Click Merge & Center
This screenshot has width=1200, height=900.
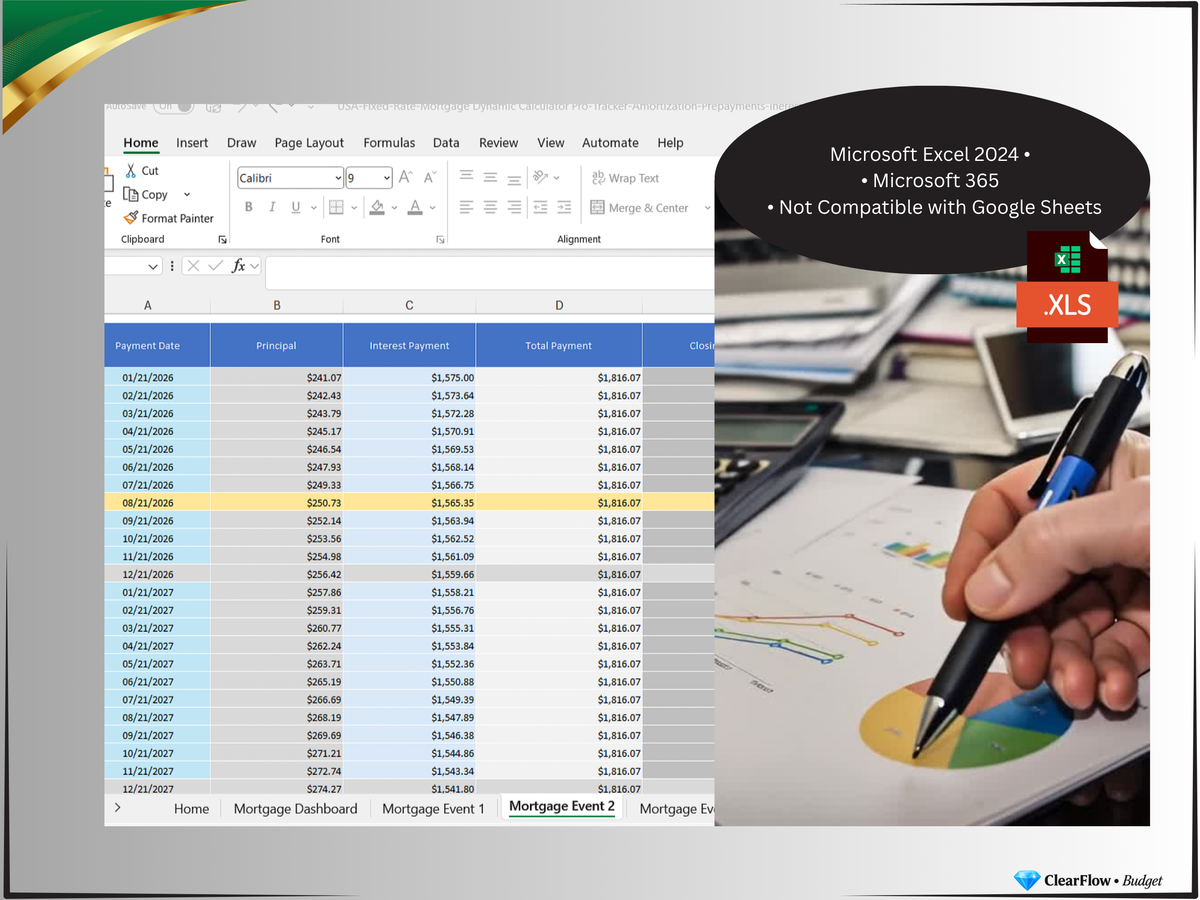pyautogui.click(x=640, y=208)
